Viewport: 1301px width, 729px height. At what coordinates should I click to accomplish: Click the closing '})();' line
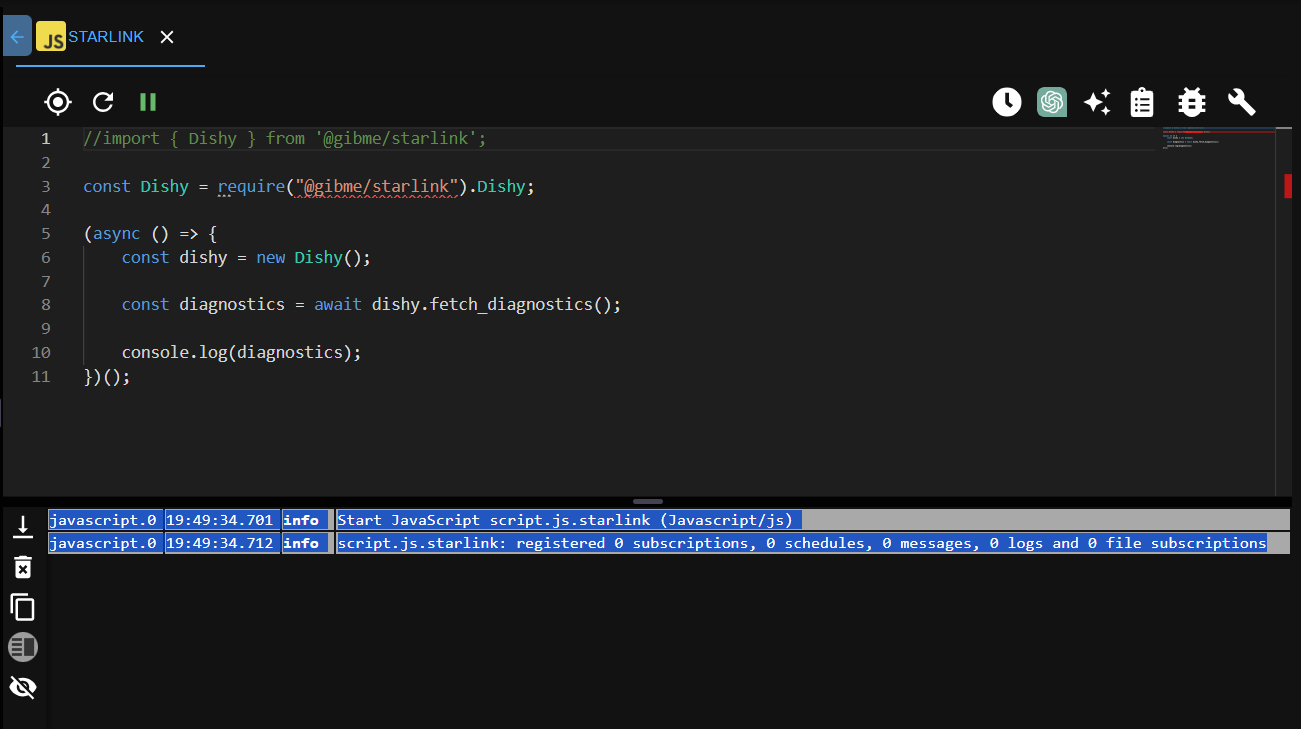point(107,376)
